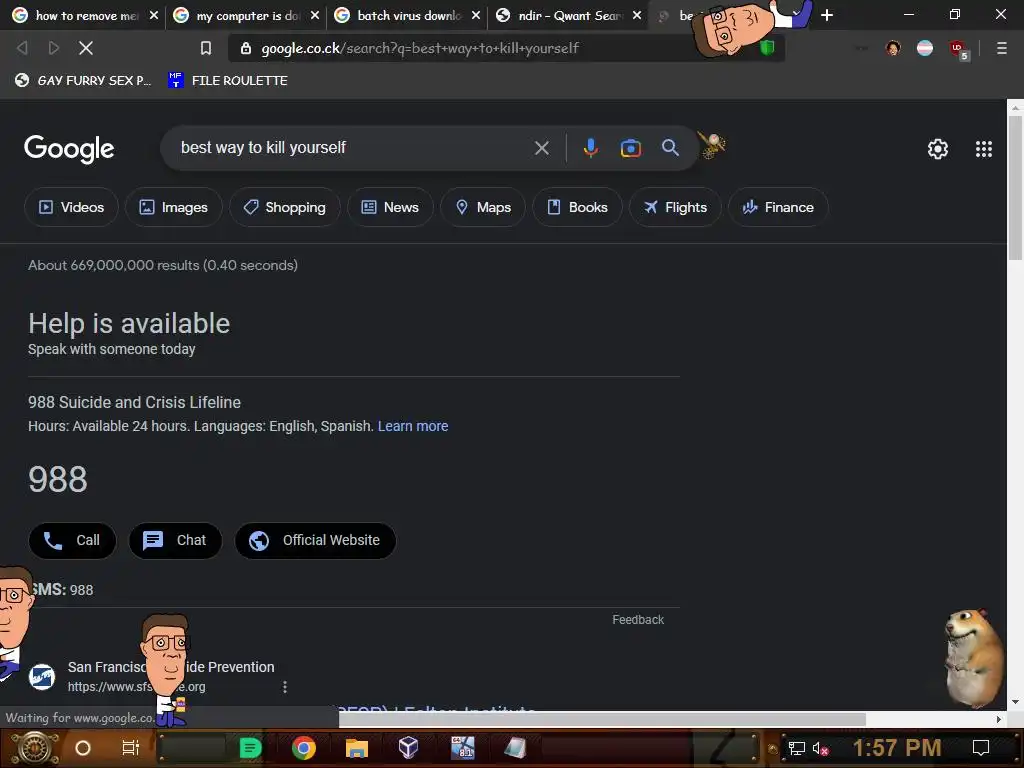Go to the Google logo homepage
Image resolution: width=1024 pixels, height=768 pixels.
coord(69,149)
